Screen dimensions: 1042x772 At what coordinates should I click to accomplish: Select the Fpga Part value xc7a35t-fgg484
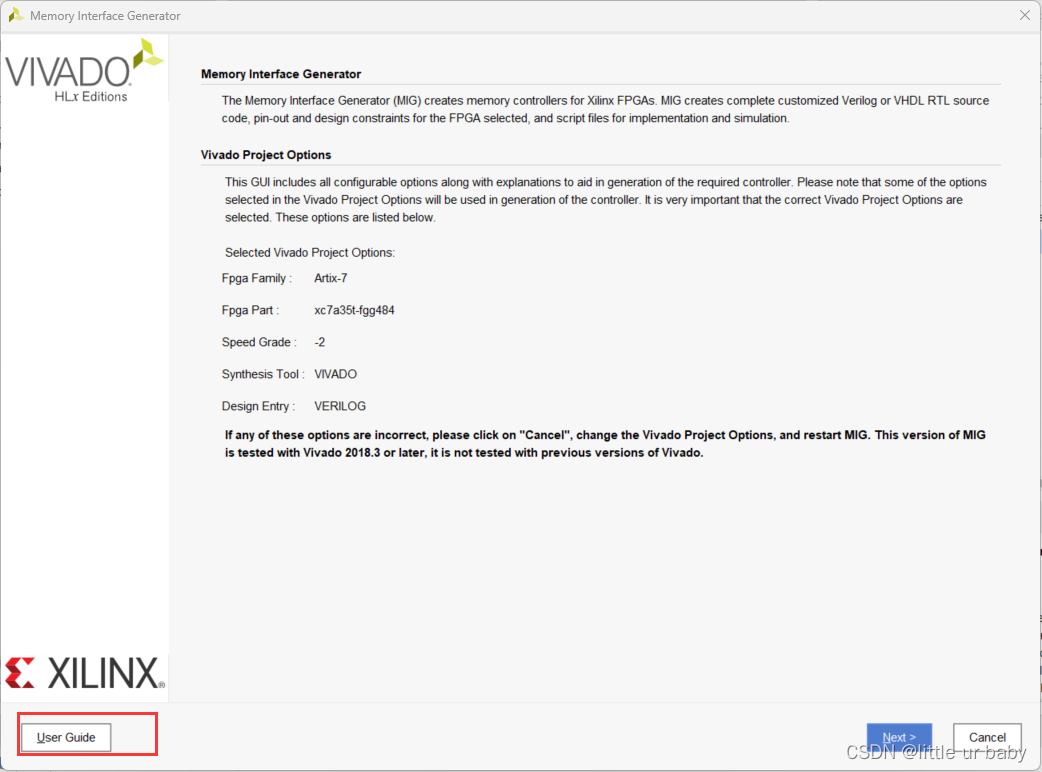pos(354,310)
